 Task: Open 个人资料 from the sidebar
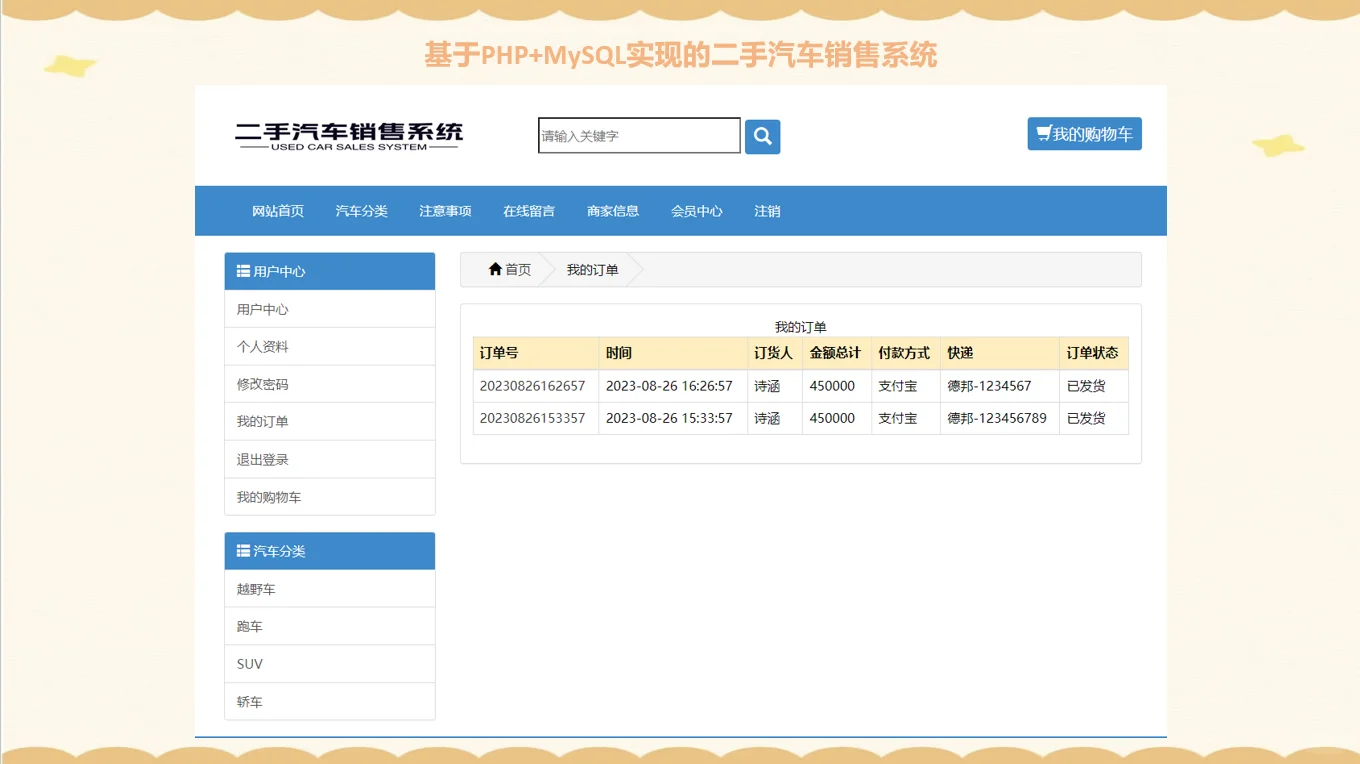click(261, 345)
